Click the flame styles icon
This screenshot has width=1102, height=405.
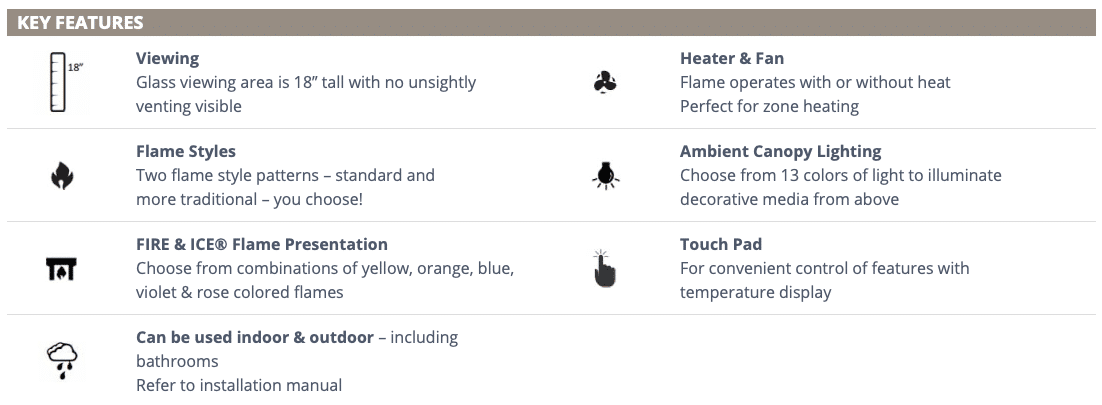62,176
